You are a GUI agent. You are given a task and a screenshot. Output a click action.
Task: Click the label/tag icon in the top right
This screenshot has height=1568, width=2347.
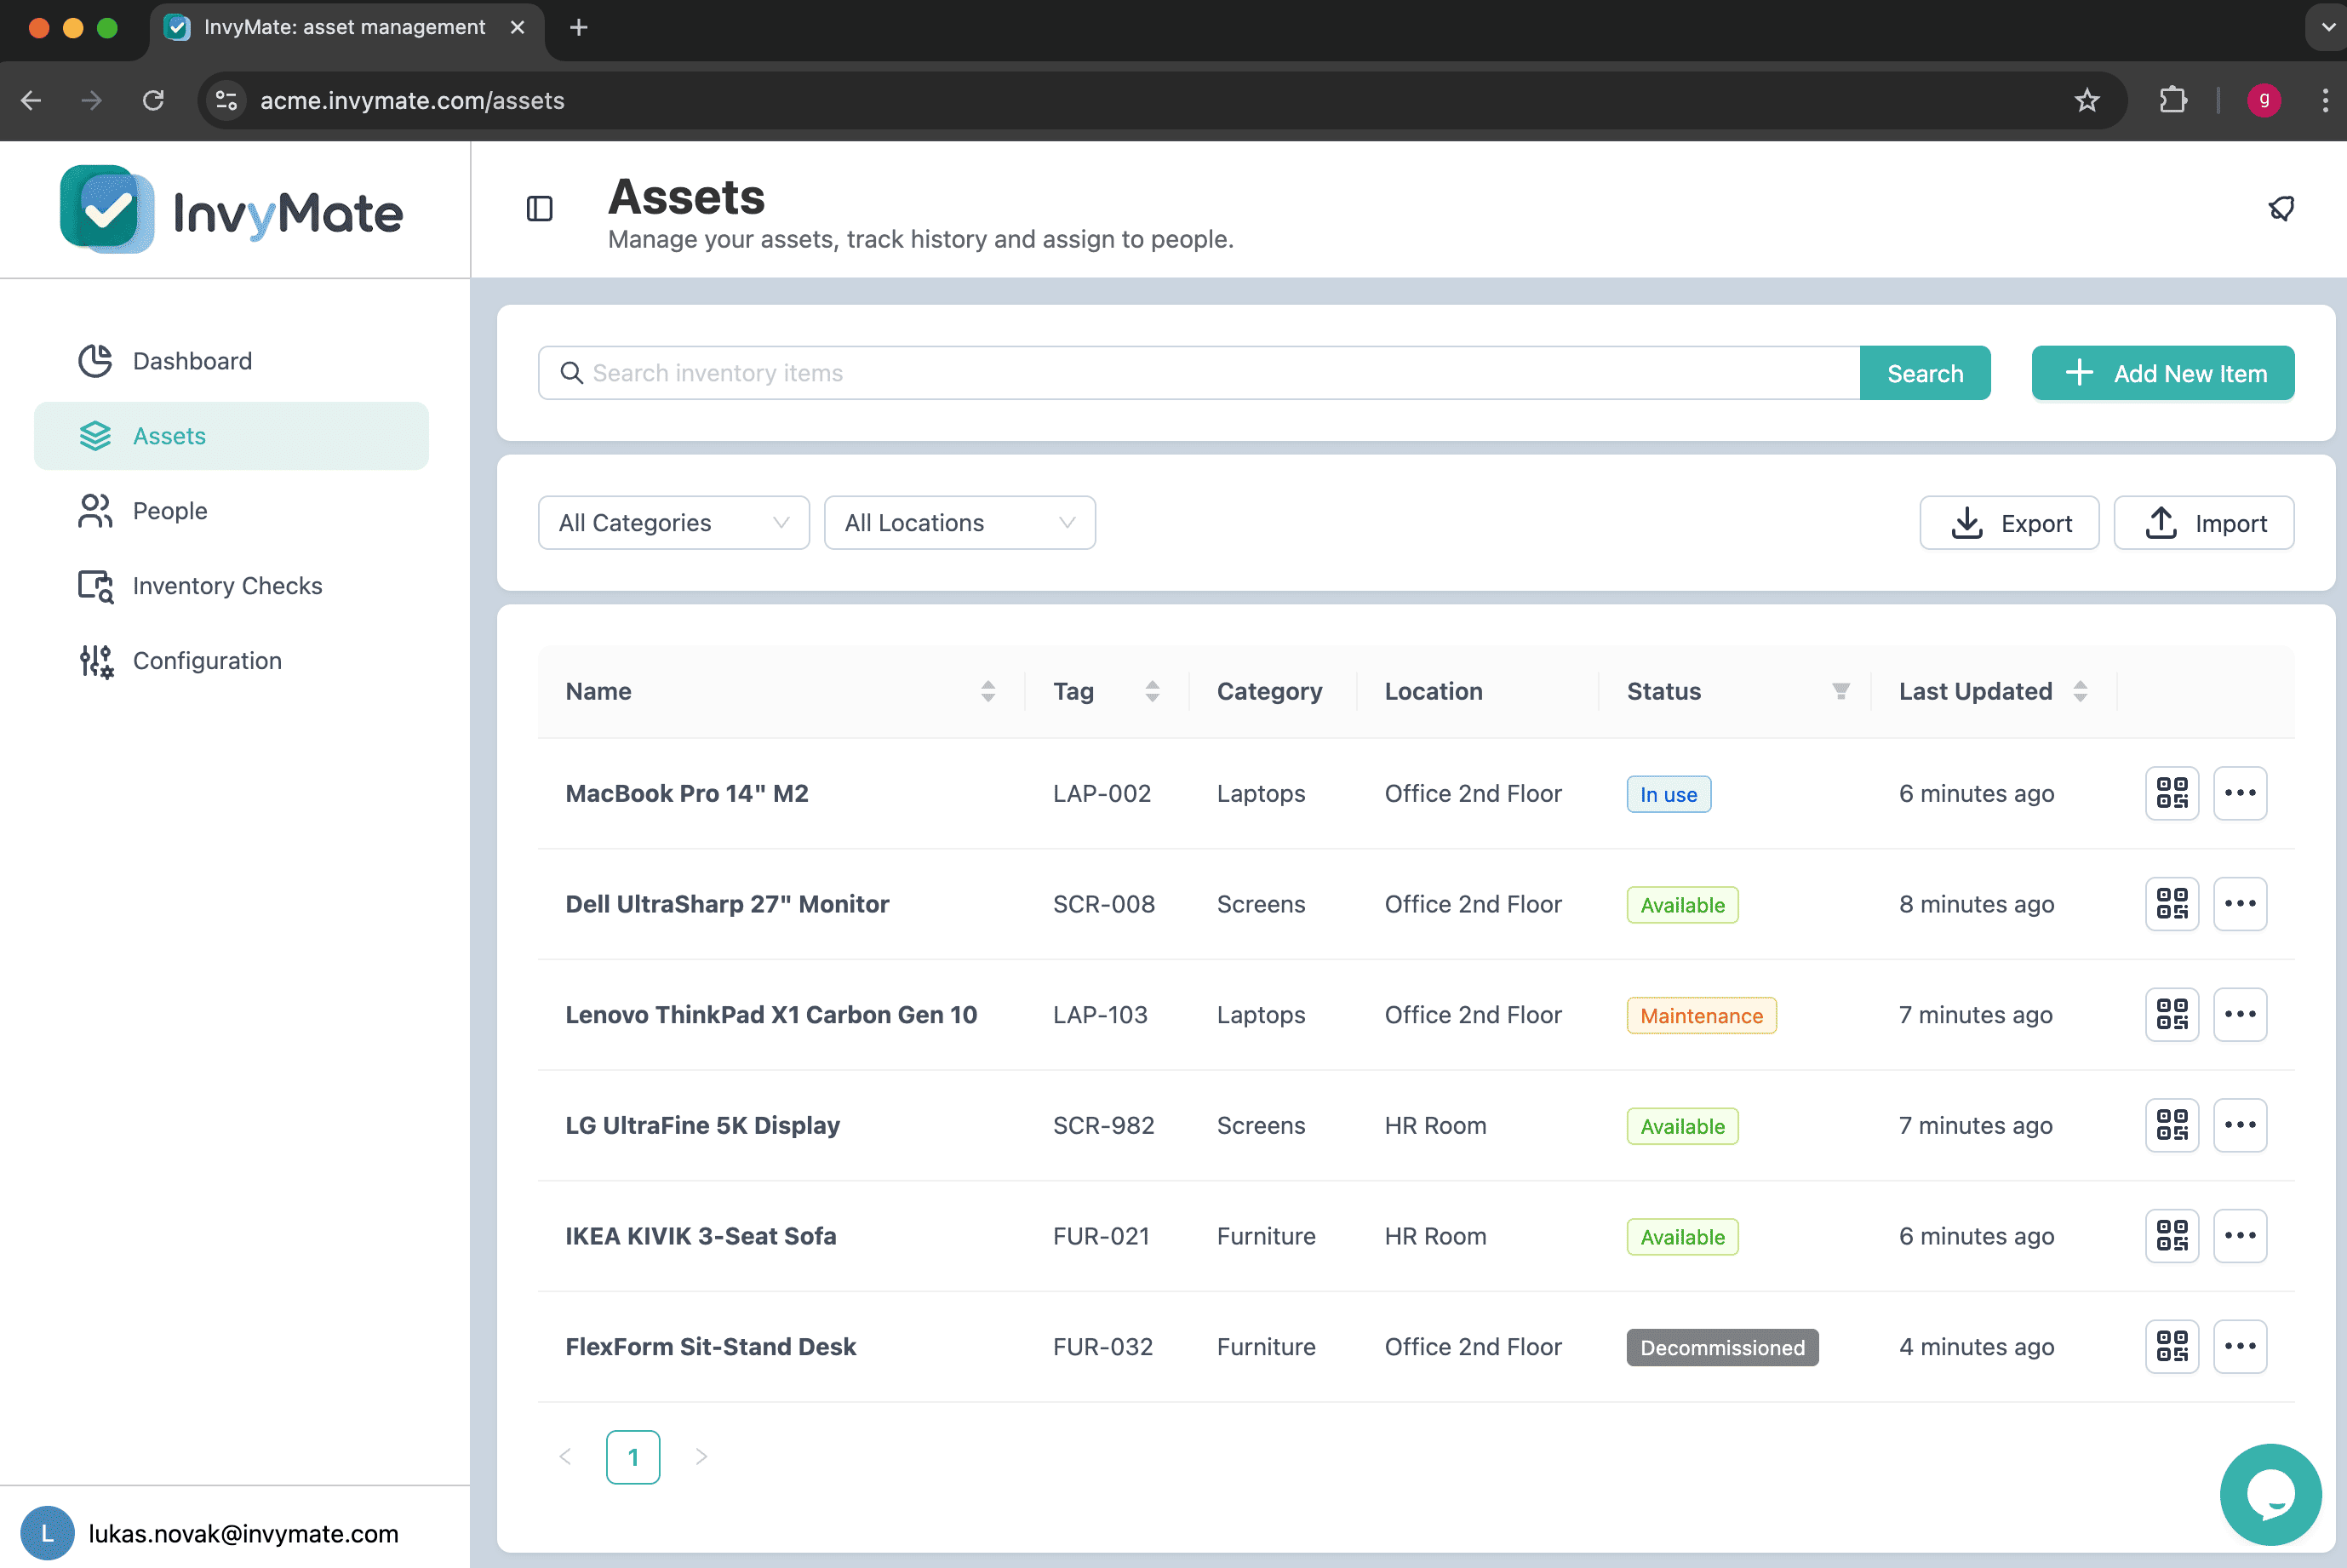click(x=2281, y=209)
